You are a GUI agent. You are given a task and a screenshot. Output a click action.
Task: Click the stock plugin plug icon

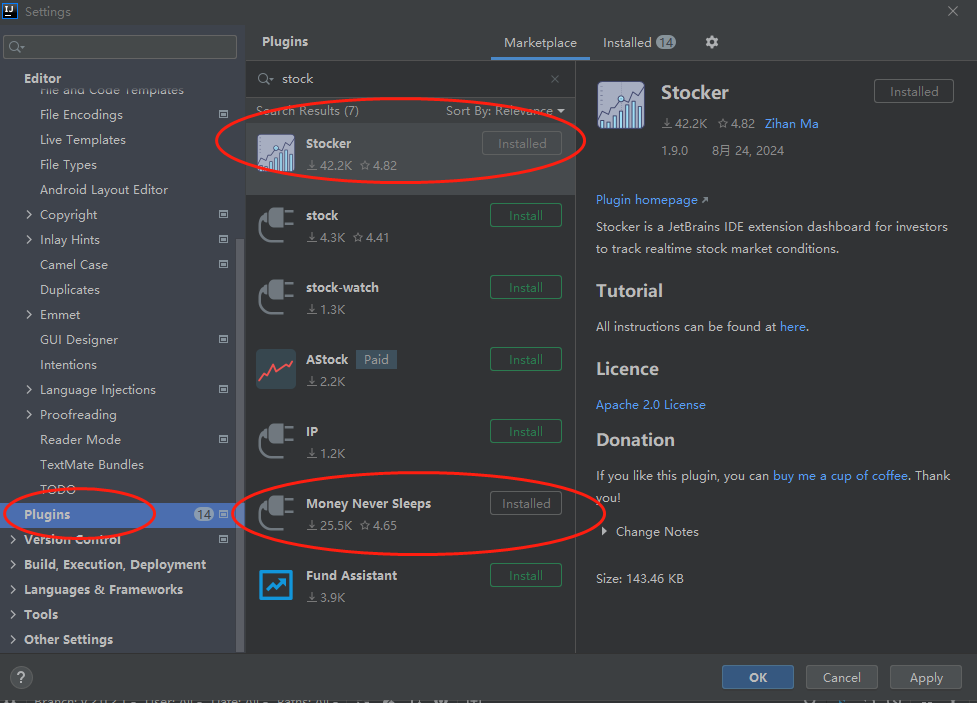point(276,225)
